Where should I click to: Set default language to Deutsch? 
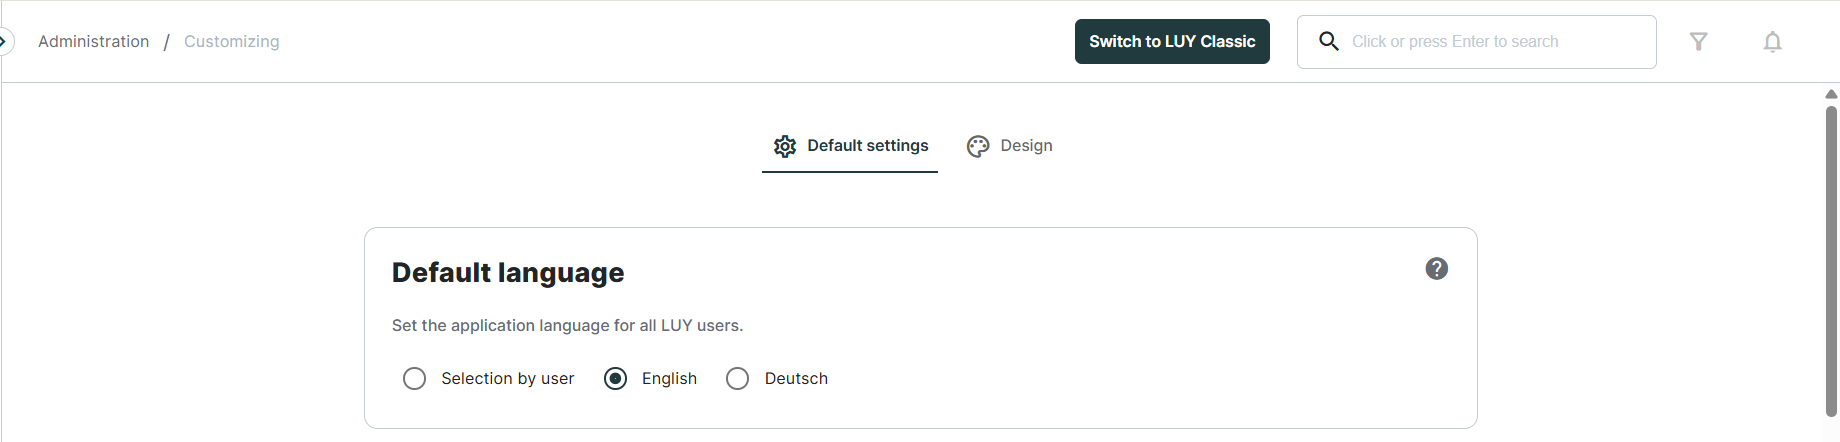point(737,378)
